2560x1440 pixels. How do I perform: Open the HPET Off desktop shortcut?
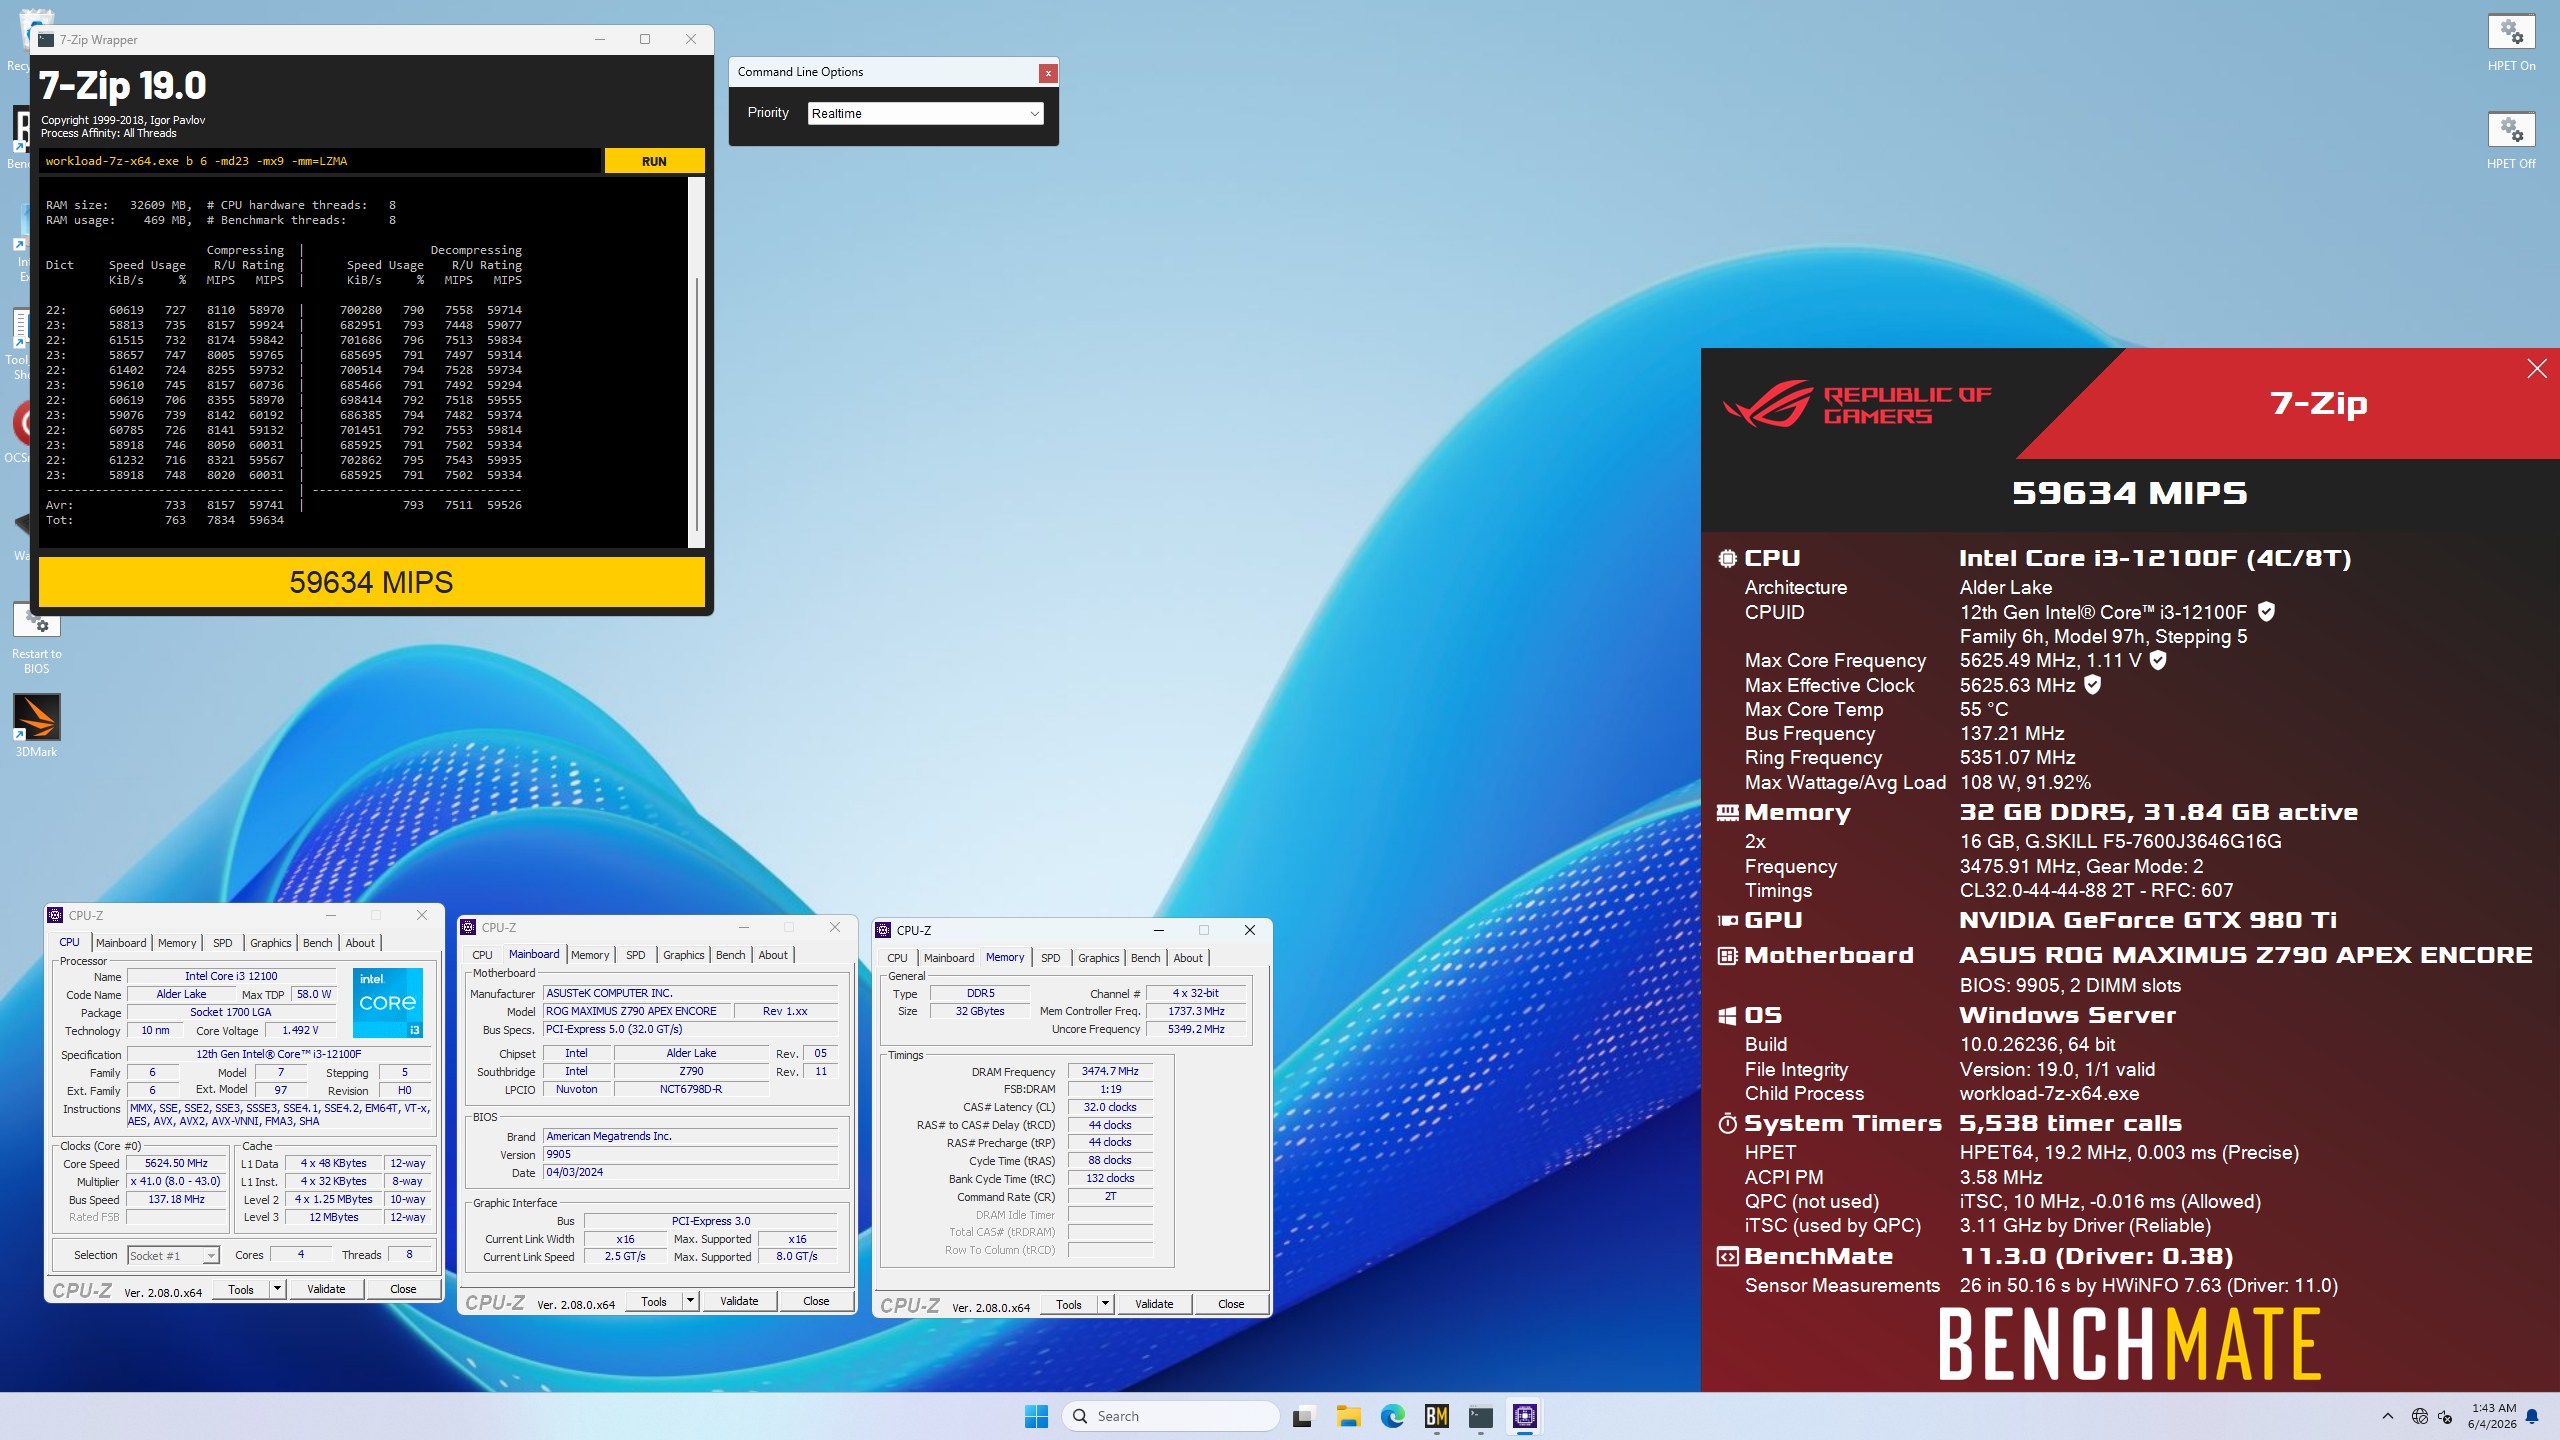click(x=2510, y=141)
